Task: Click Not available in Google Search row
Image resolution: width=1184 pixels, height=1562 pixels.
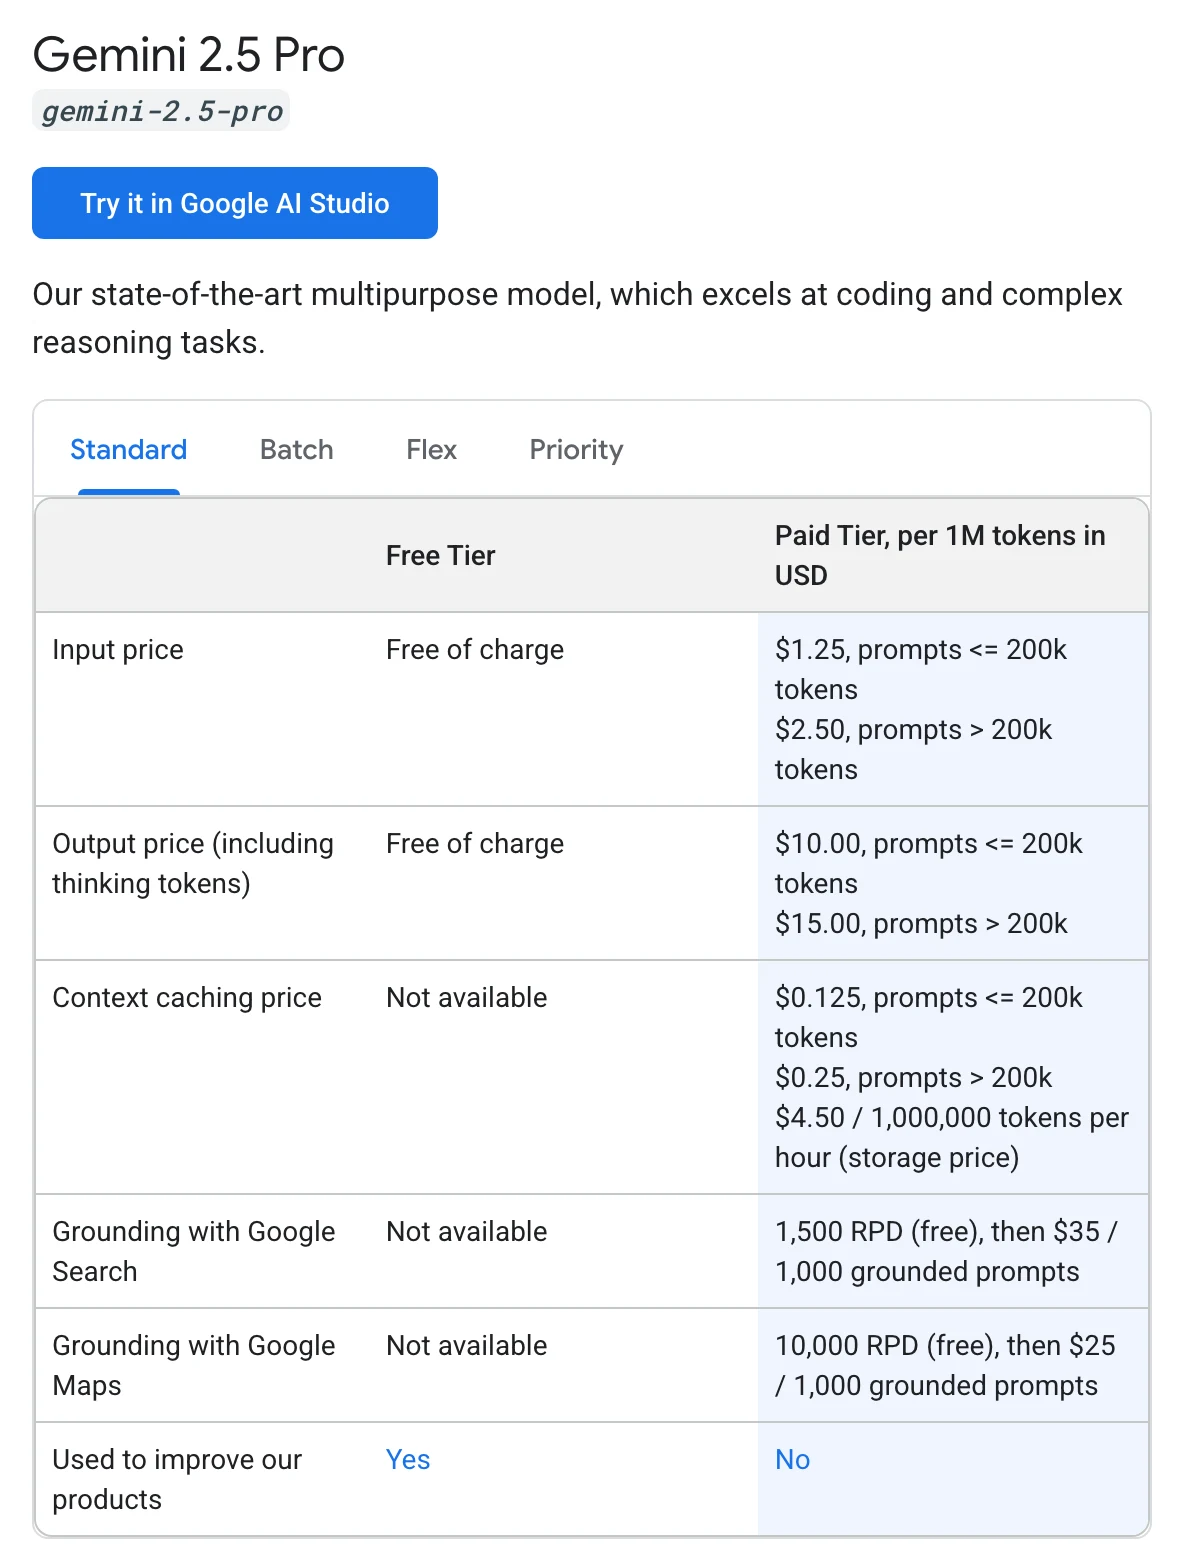Action: [x=467, y=1232]
